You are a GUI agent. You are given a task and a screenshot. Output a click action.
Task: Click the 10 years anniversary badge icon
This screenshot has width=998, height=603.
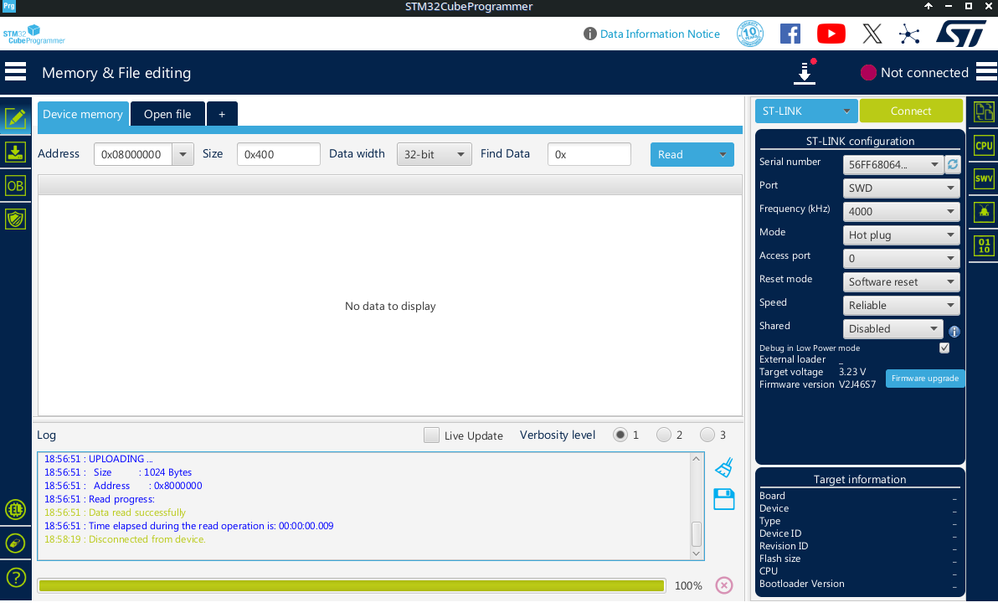750,34
